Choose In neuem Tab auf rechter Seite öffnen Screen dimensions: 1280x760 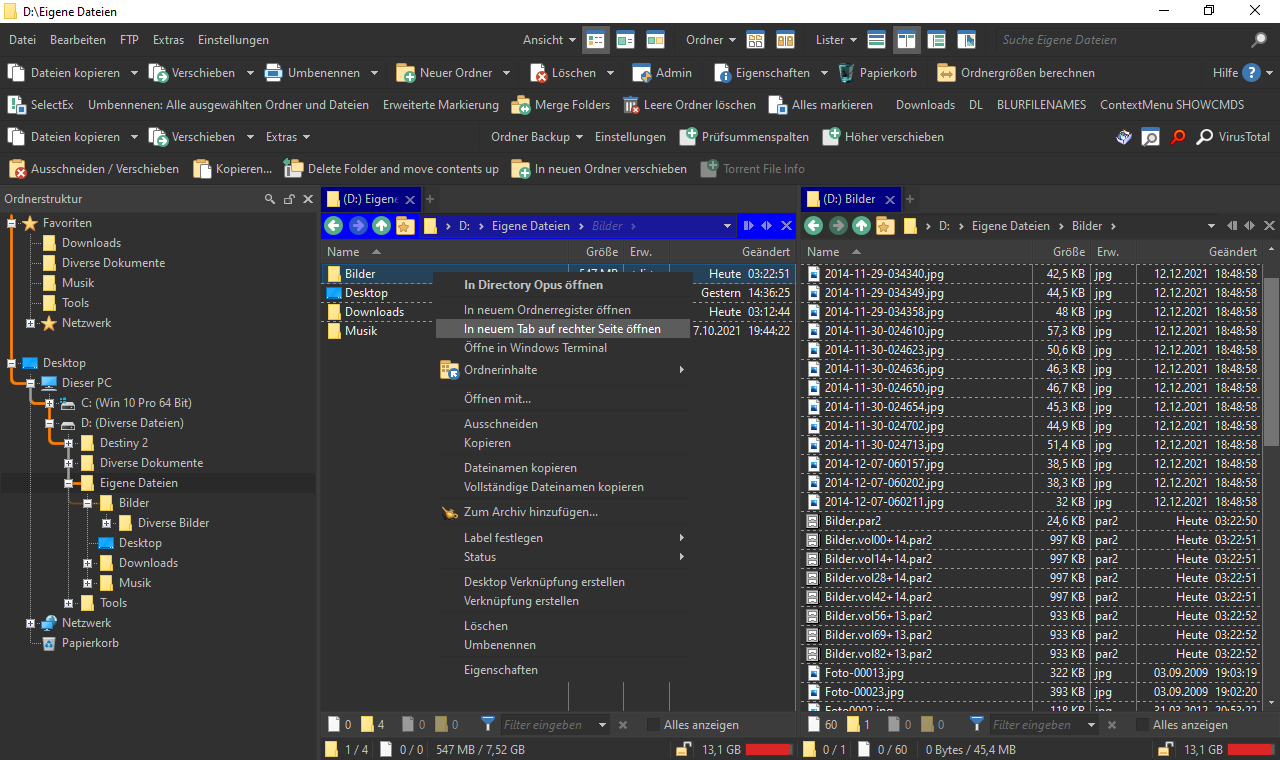[x=562, y=328]
